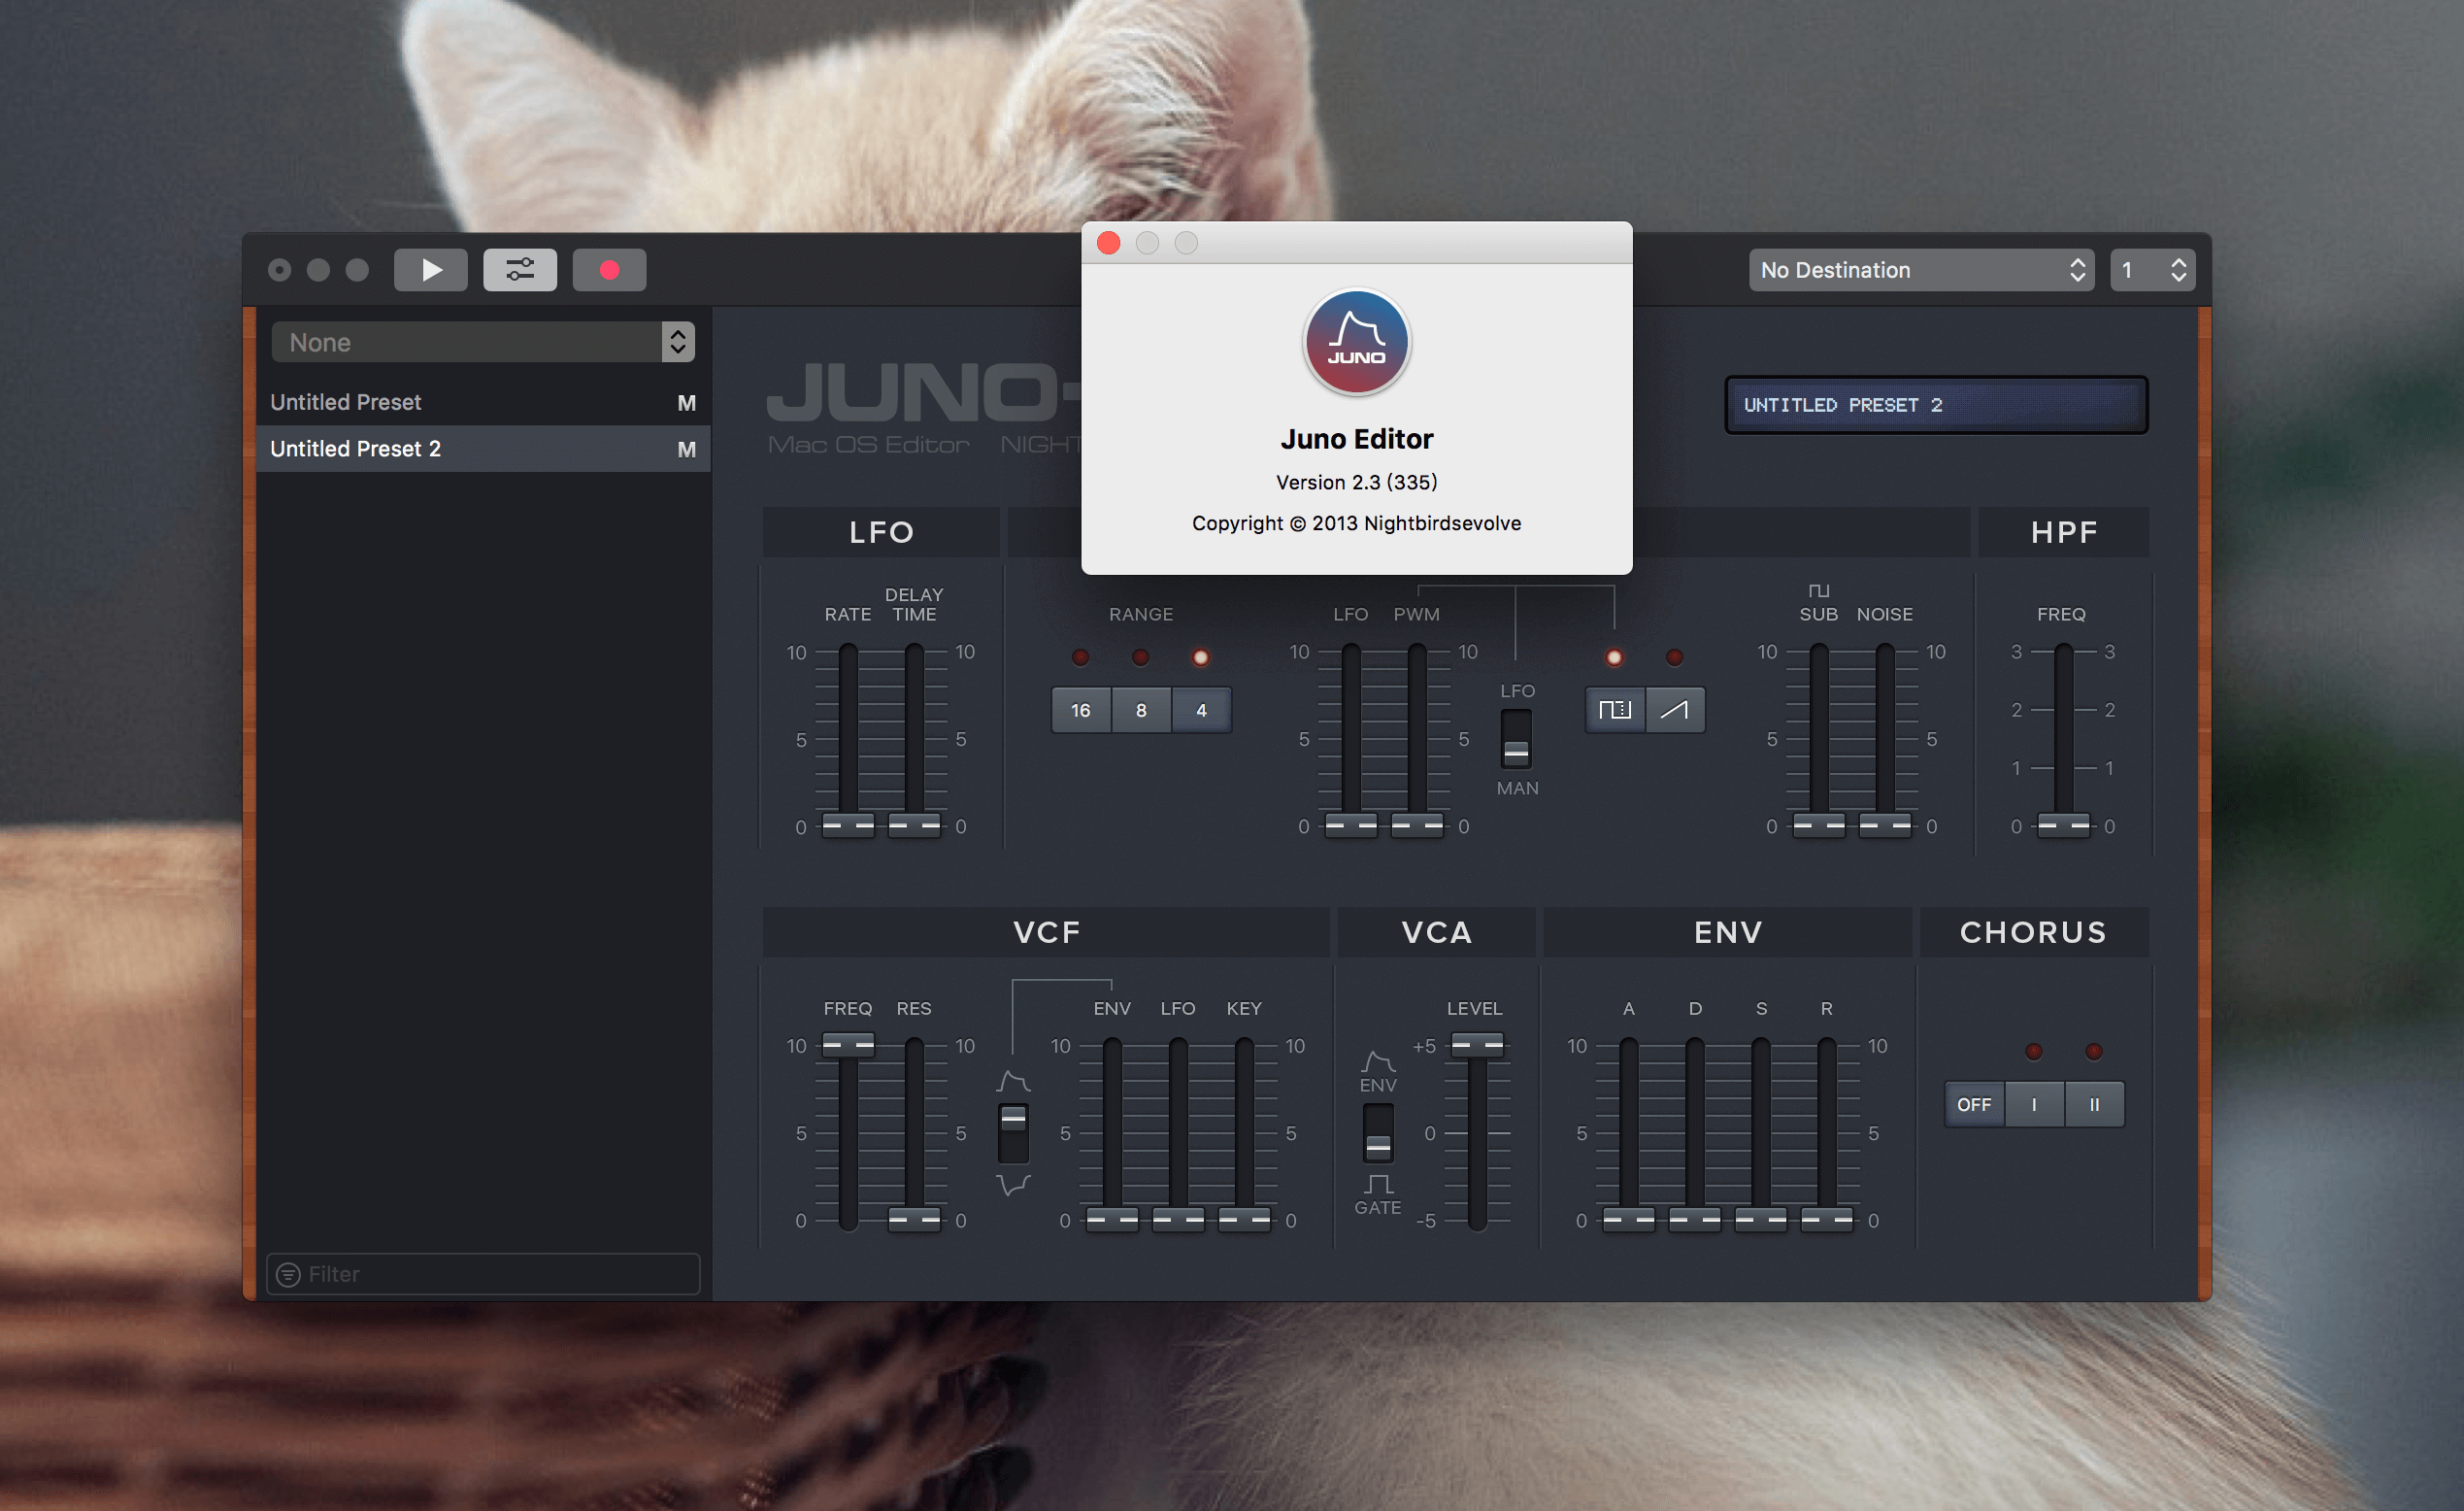Toggle the VCF envelope polarity switch
The width and height of the screenshot is (2464, 1511).
click(x=1013, y=1133)
